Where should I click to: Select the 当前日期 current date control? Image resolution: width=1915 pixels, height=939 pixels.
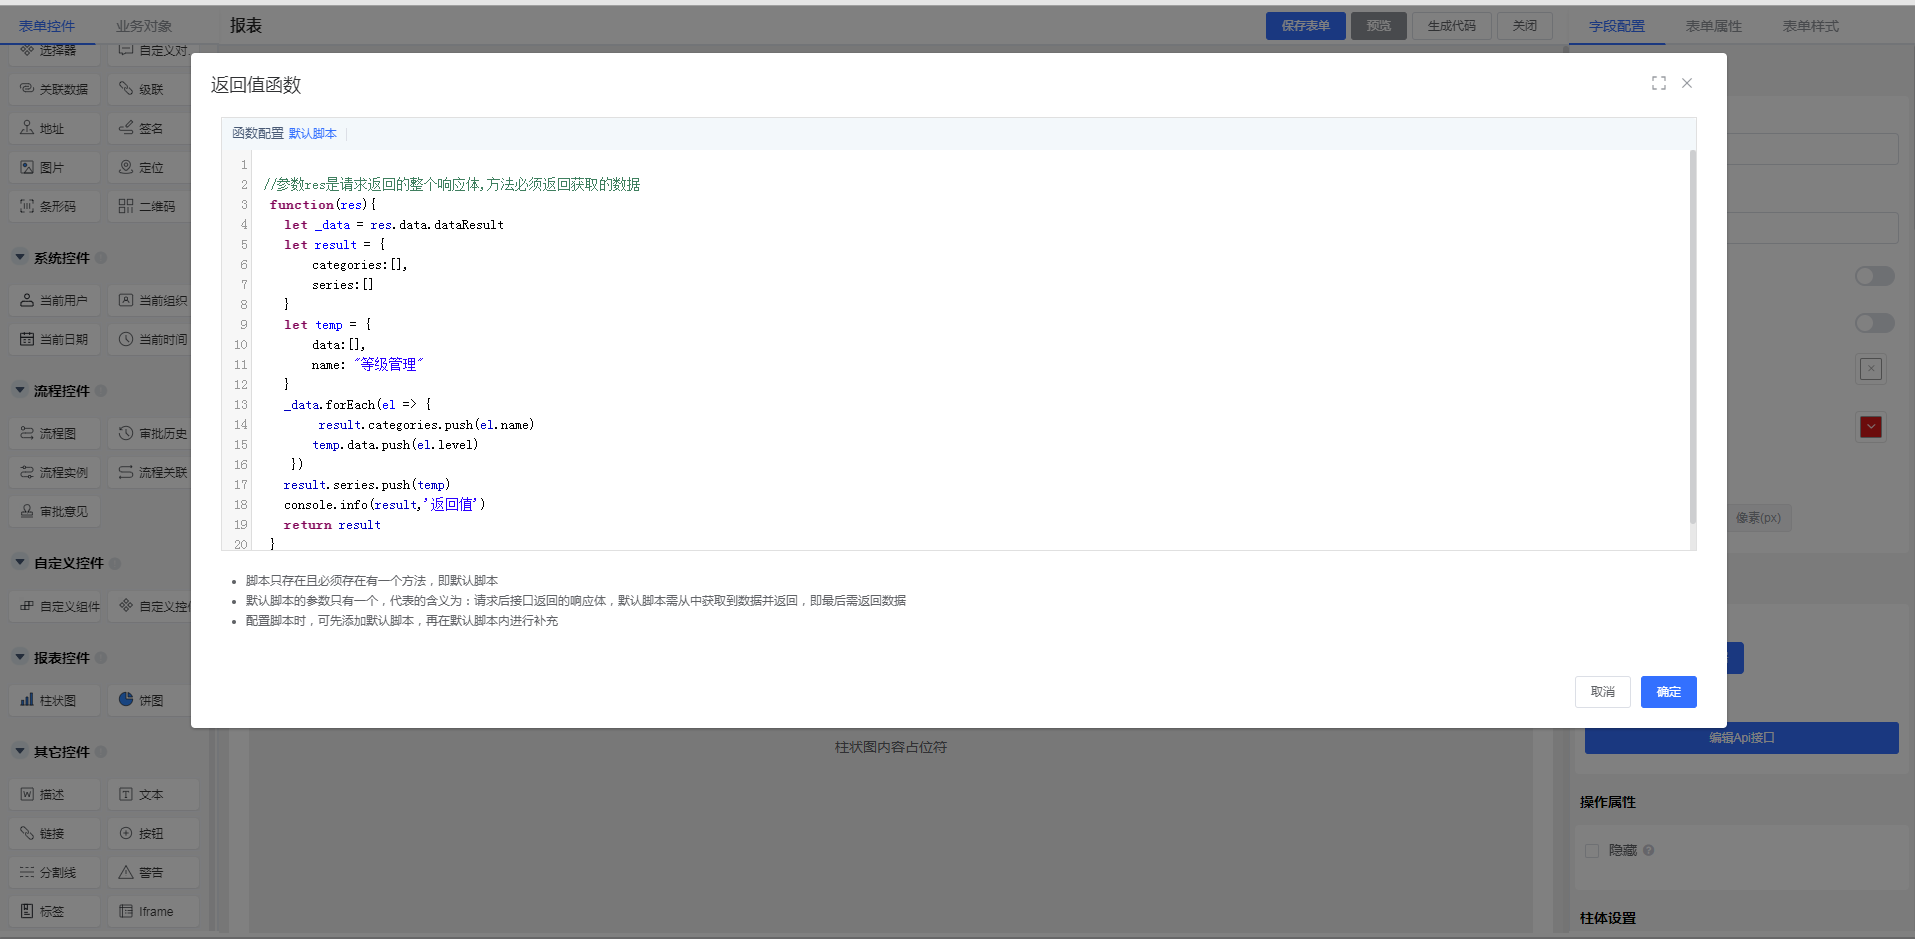tap(55, 339)
